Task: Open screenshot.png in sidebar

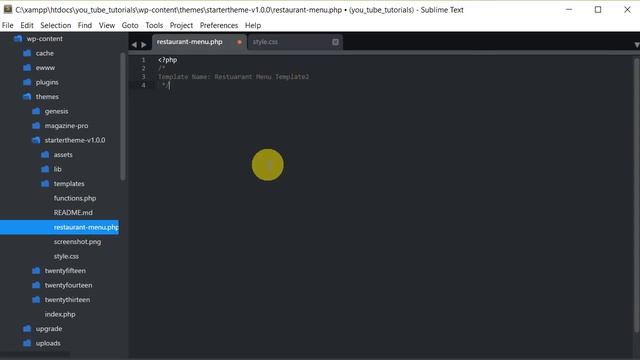Action: coord(77,242)
